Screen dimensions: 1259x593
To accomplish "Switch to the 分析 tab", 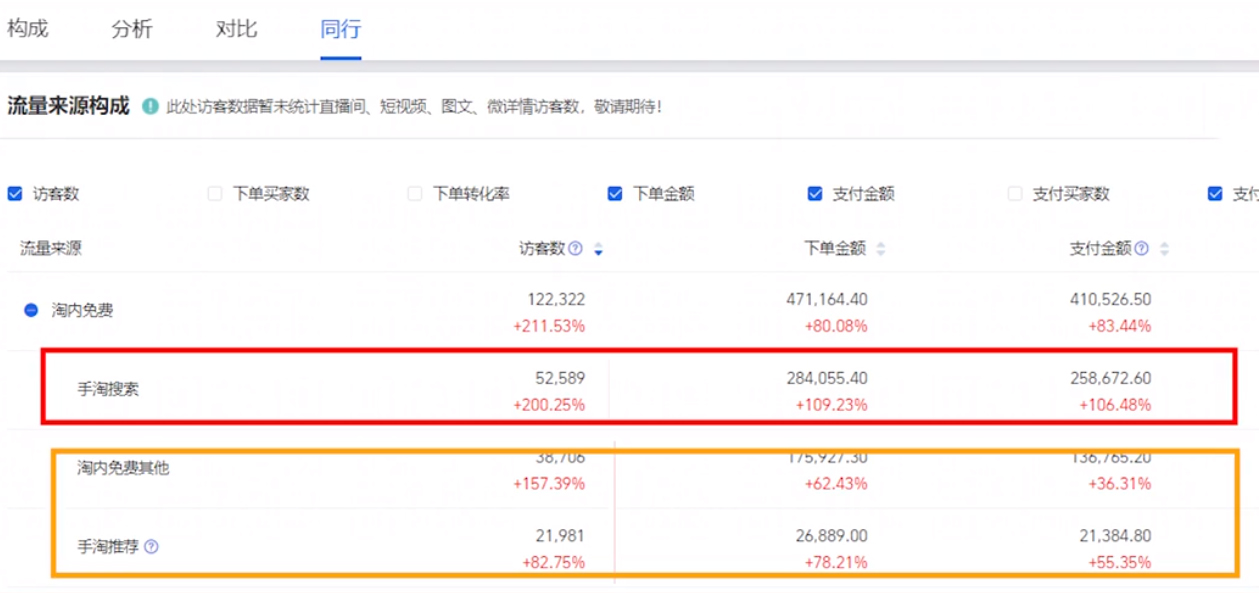I will coord(131,30).
